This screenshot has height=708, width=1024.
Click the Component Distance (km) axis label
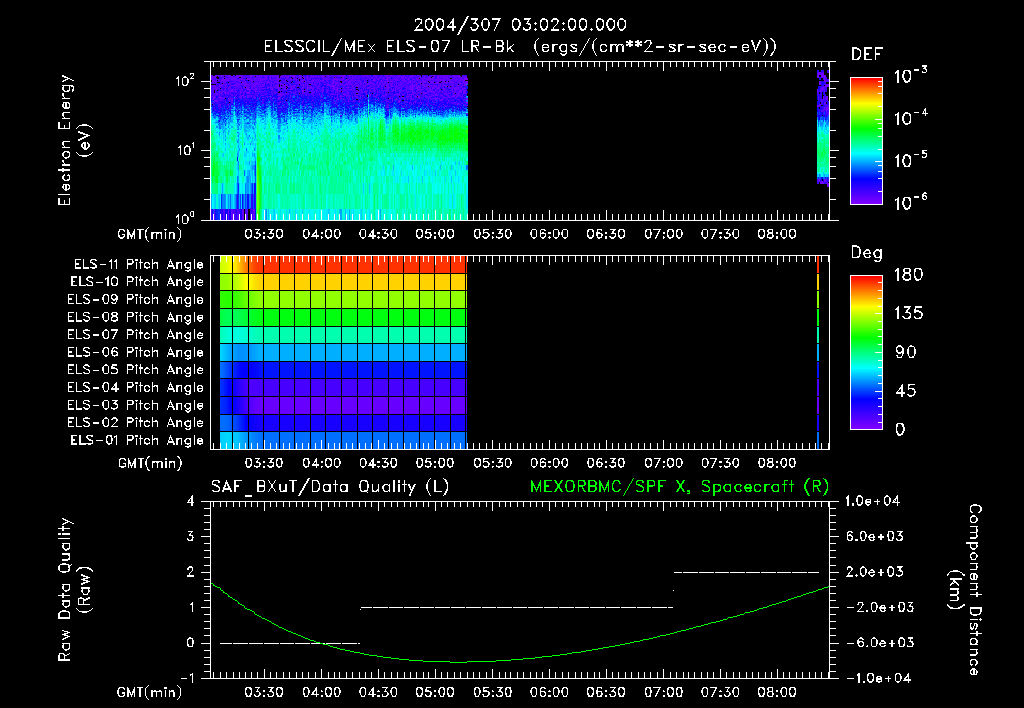965,590
